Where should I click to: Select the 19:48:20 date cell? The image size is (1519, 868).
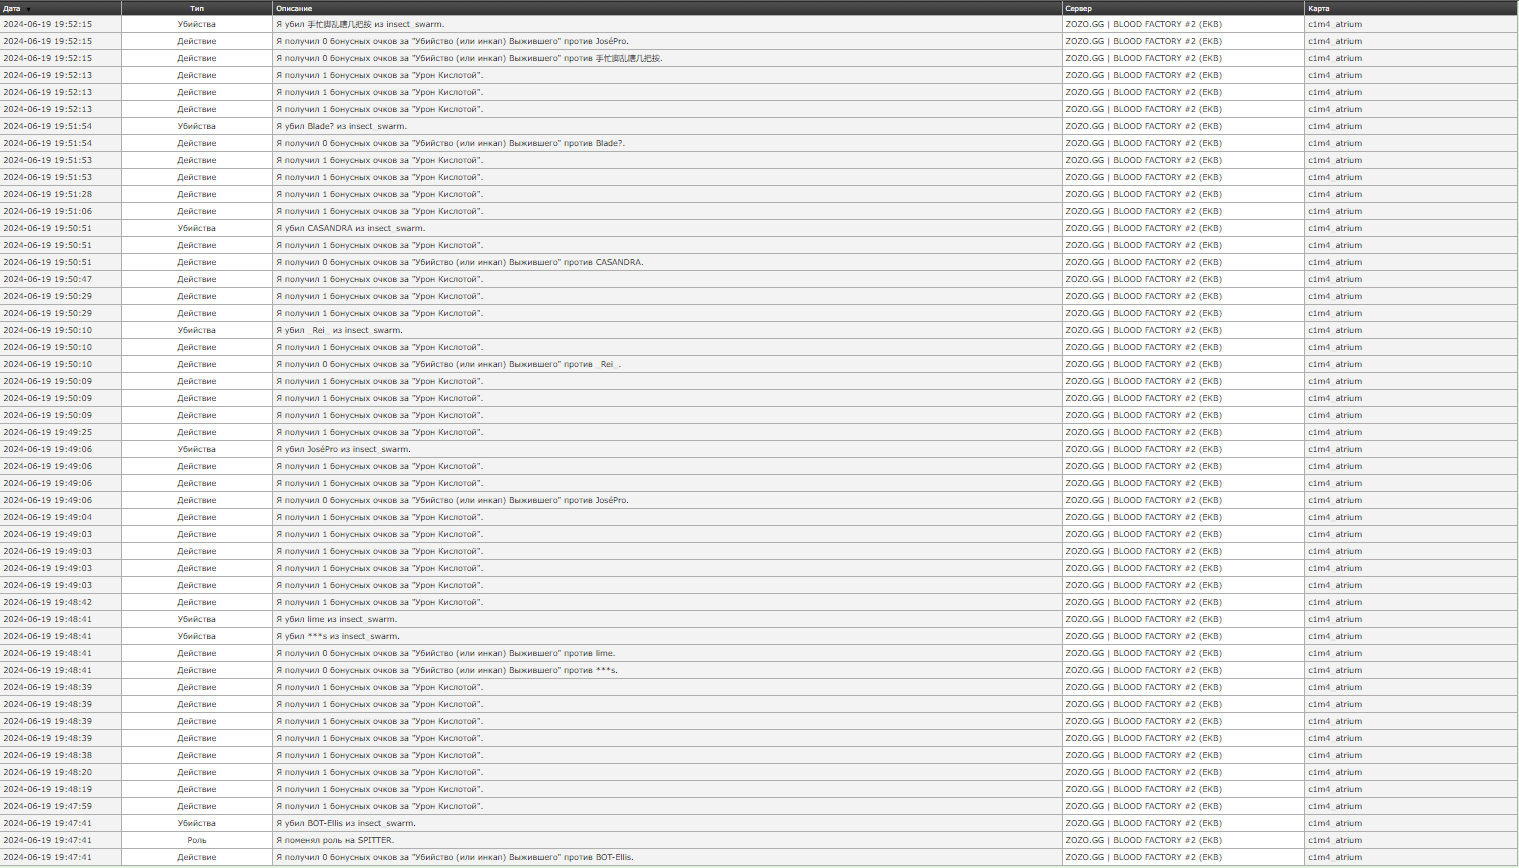point(47,772)
